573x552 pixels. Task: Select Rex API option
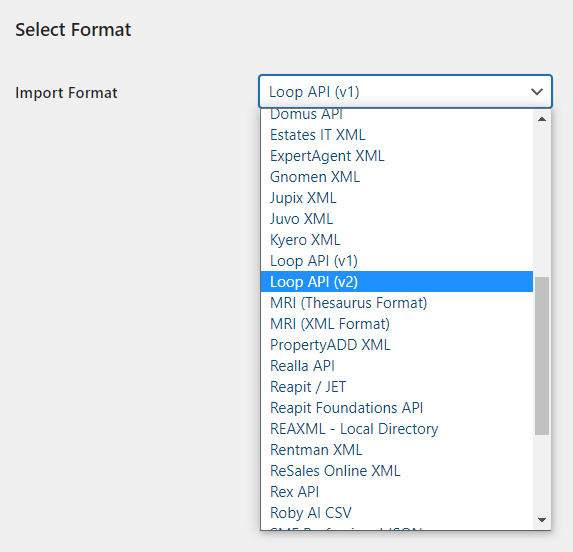click(397, 492)
